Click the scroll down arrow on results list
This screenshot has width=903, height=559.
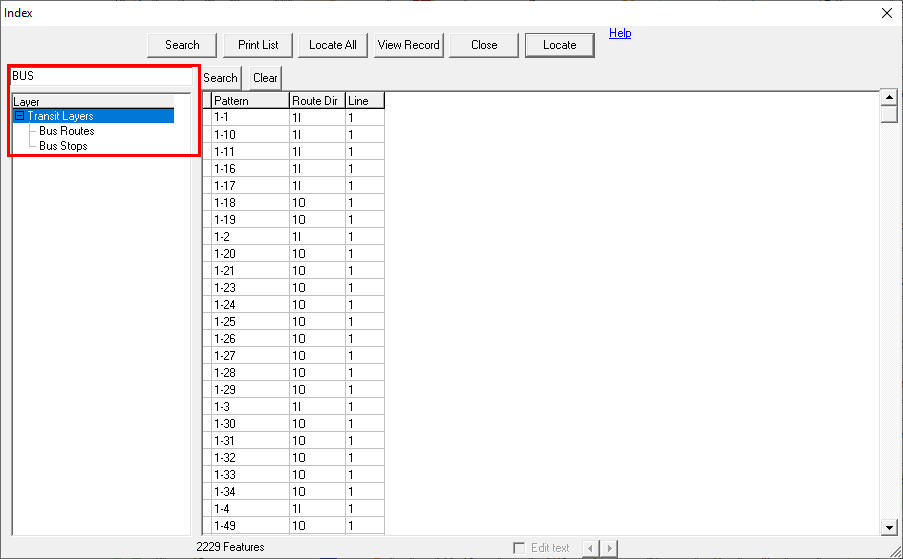pyautogui.click(x=889, y=527)
